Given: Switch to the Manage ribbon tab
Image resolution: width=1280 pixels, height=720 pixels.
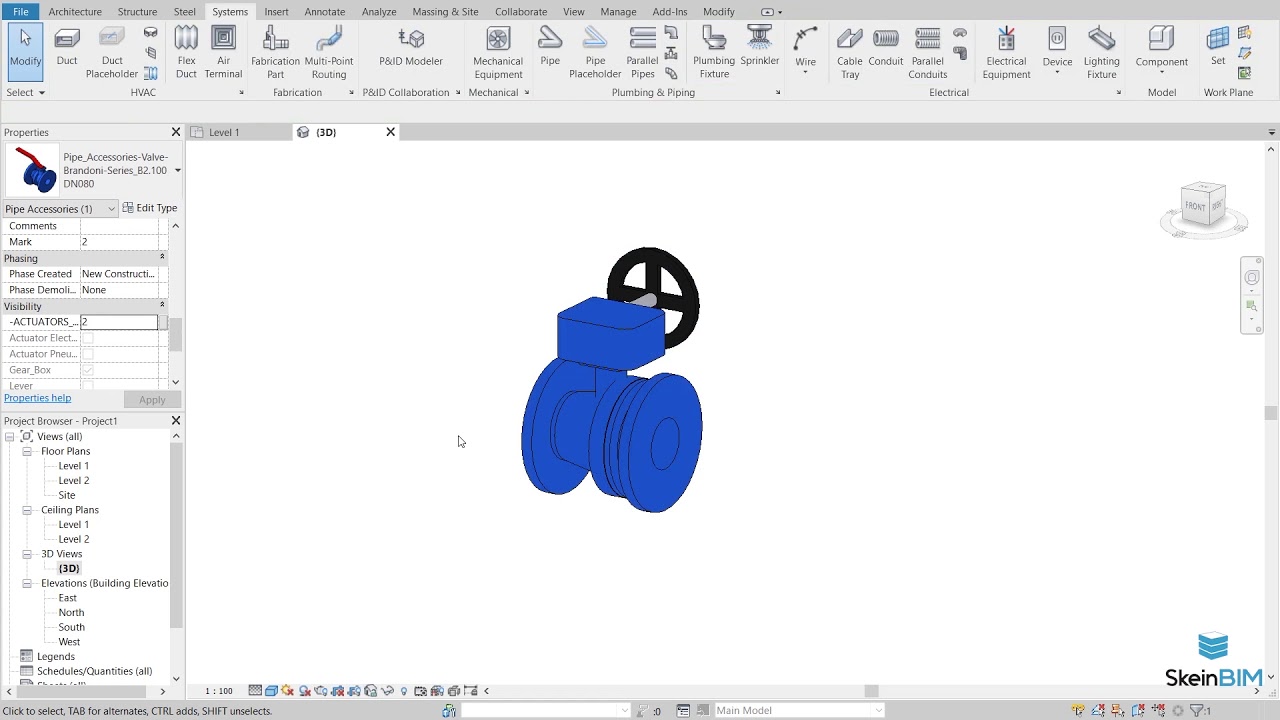Looking at the screenshot, I should pyautogui.click(x=618, y=11).
